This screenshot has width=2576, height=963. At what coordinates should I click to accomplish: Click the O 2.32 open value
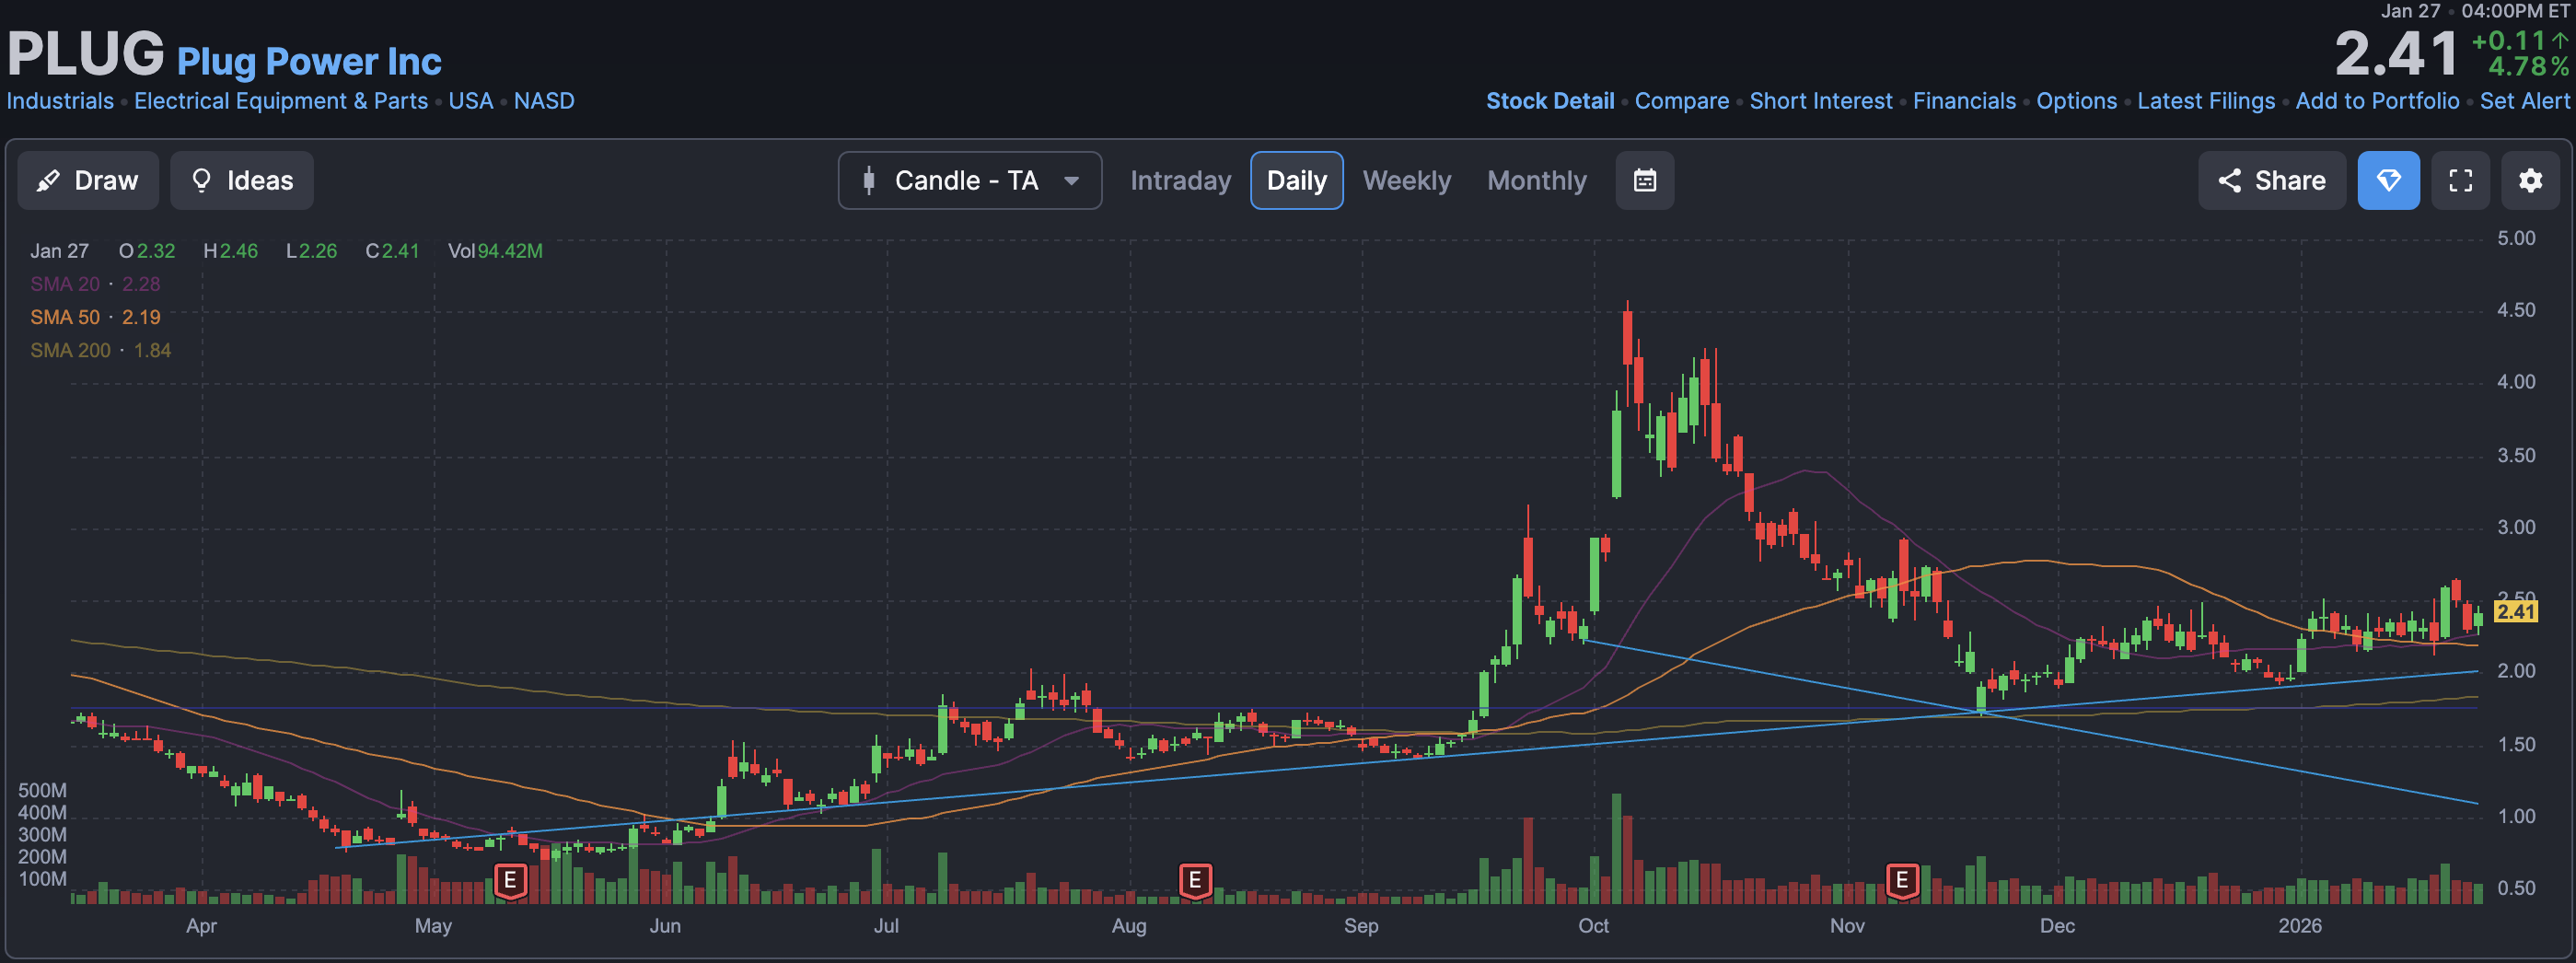click(x=147, y=251)
